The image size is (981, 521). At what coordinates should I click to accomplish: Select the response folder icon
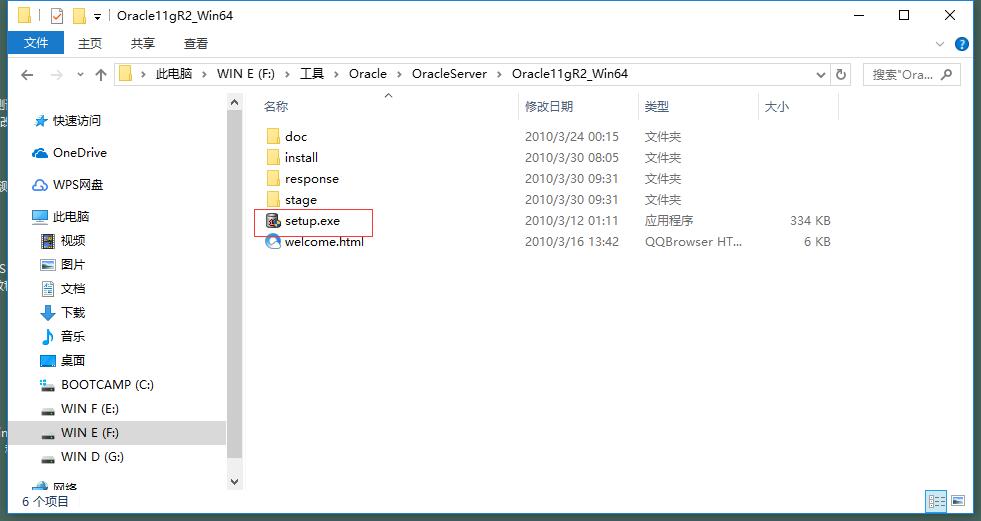point(273,179)
